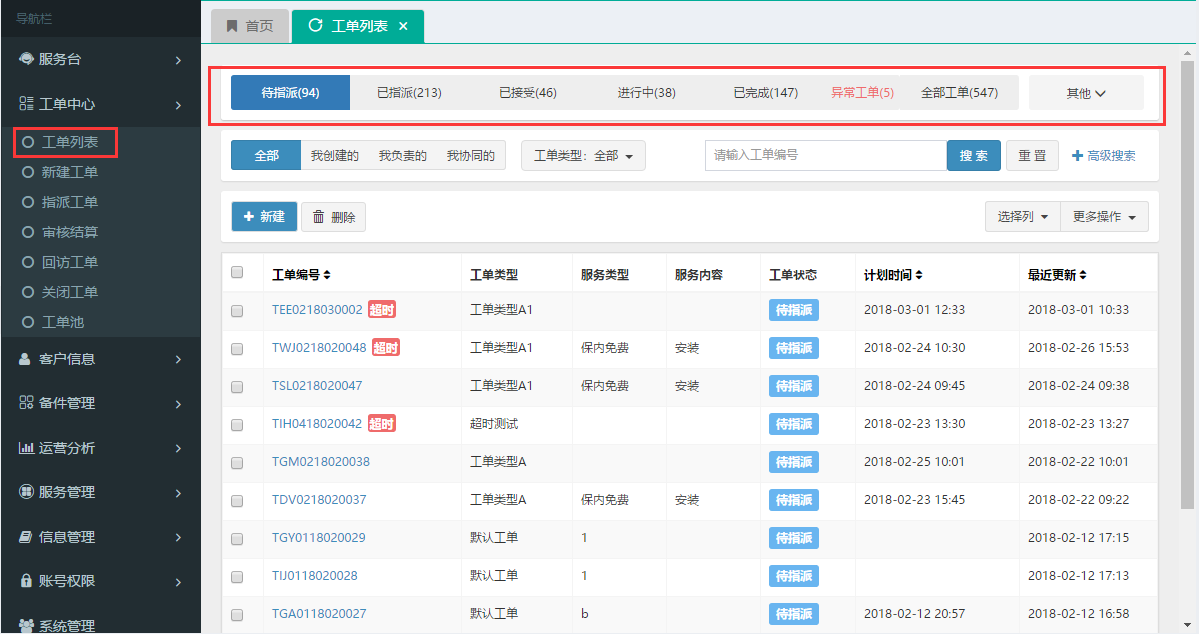Click circle icon beside 工单池
Screen dimensions: 1199x634
click(28, 322)
